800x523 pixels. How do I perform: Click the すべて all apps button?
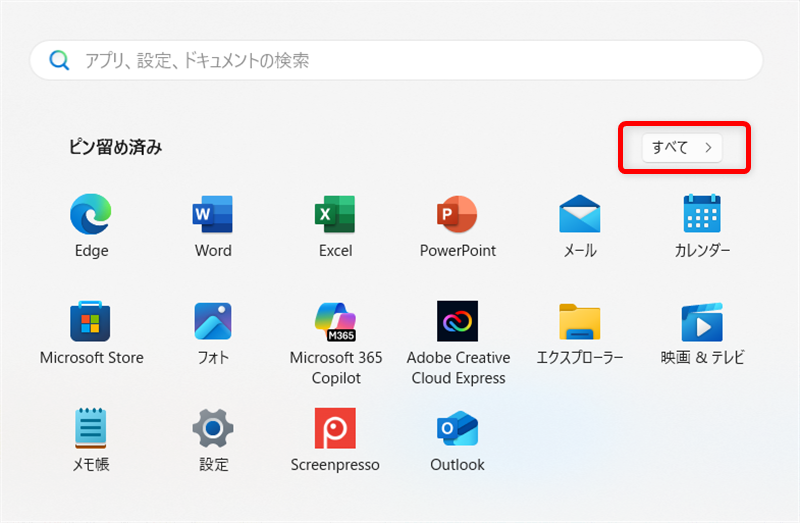682,147
